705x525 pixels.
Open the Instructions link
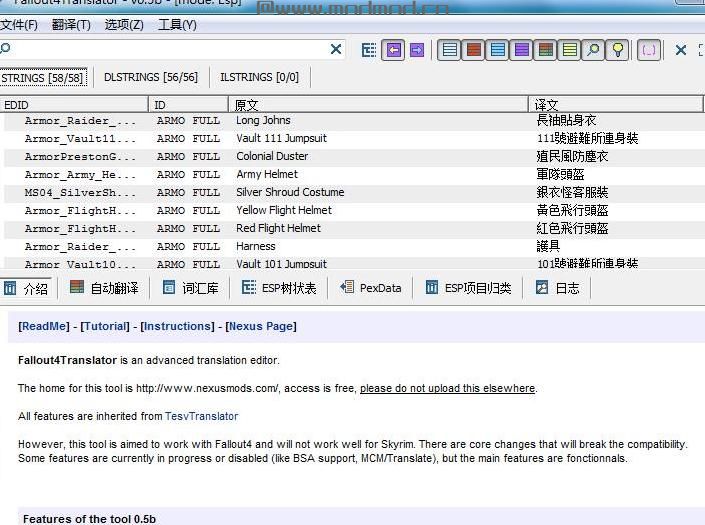178,326
